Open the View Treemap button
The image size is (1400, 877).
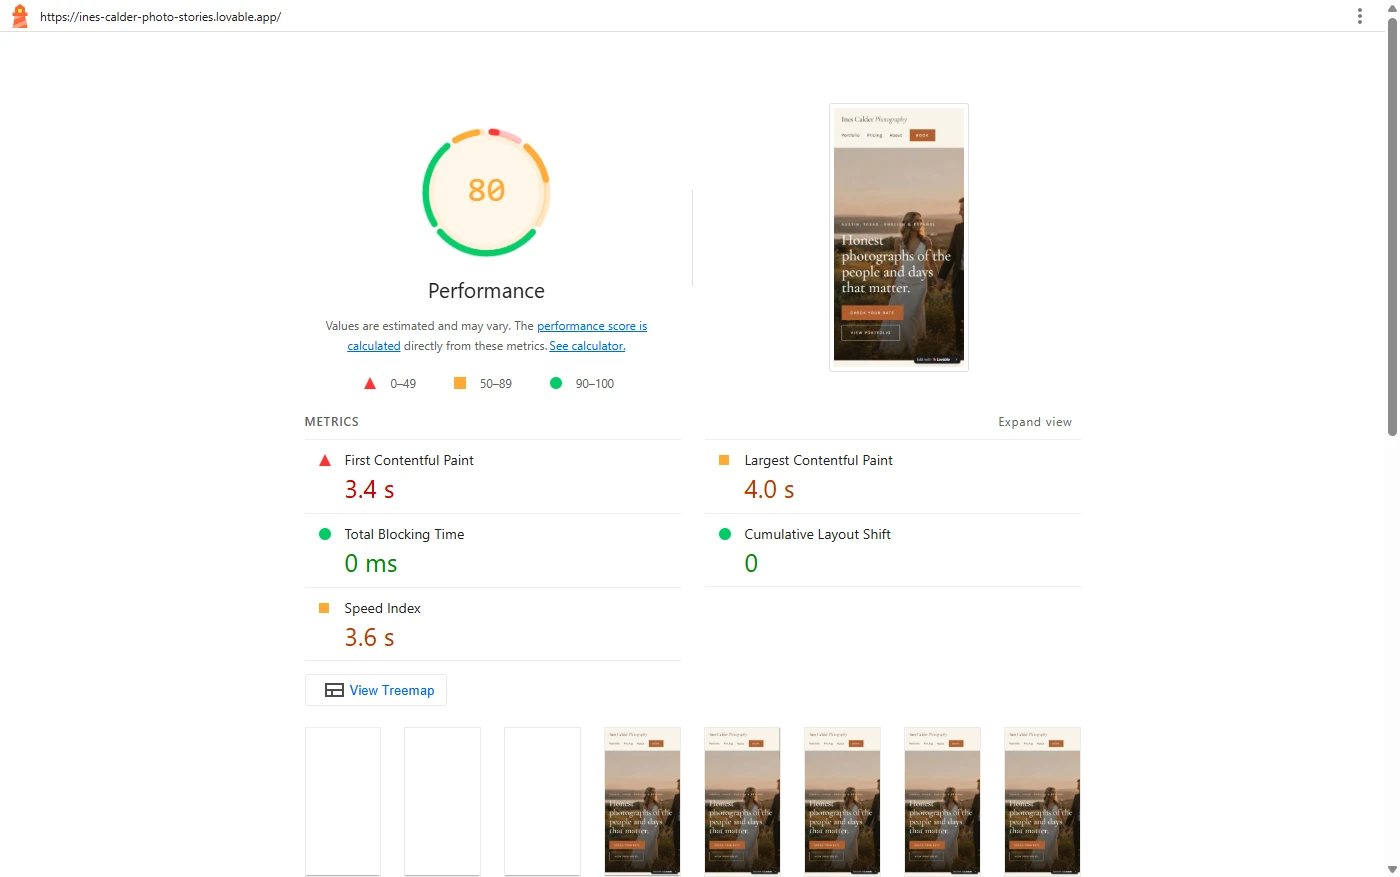[376, 690]
